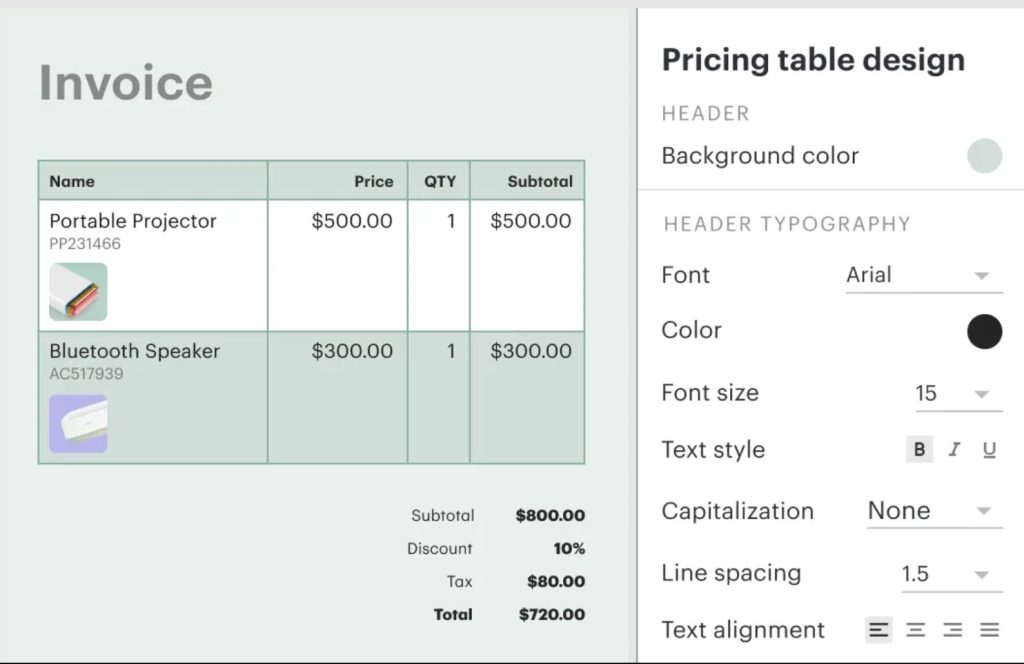This screenshot has height=664, width=1024.
Task: Toggle italic text style
Action: [954, 450]
